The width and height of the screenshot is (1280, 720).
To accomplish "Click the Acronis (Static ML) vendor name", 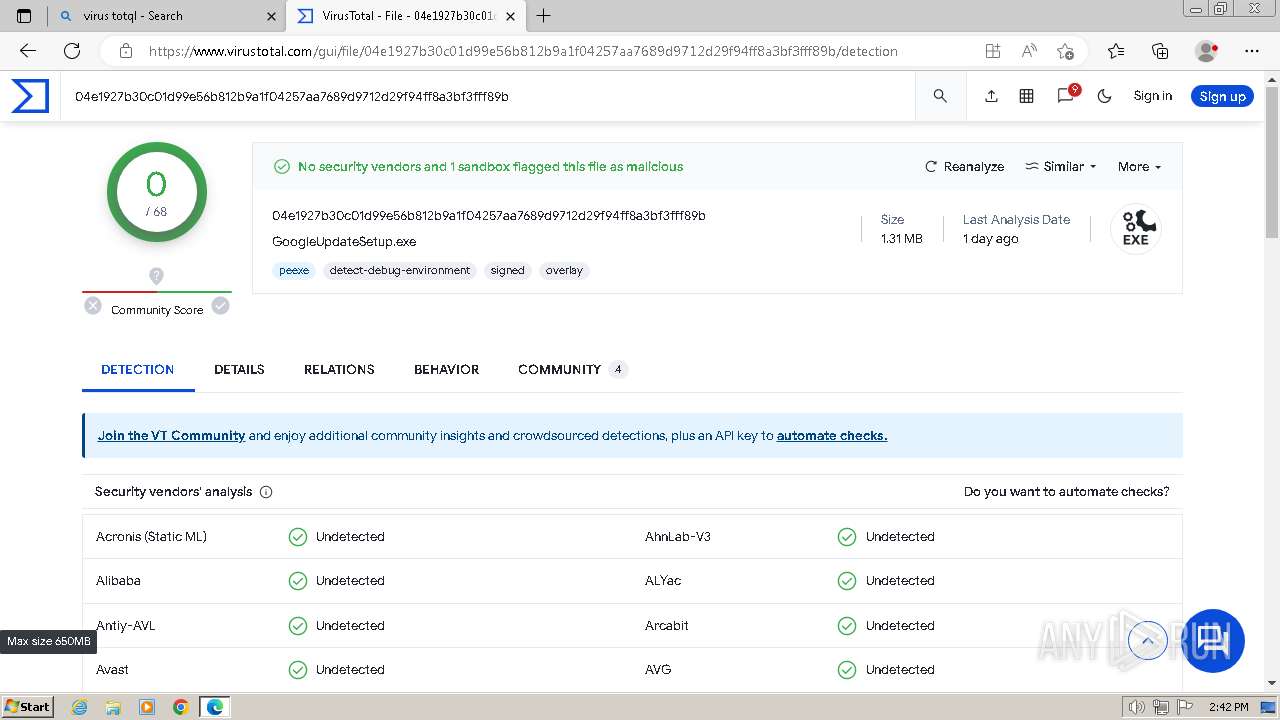I will coord(151,537).
